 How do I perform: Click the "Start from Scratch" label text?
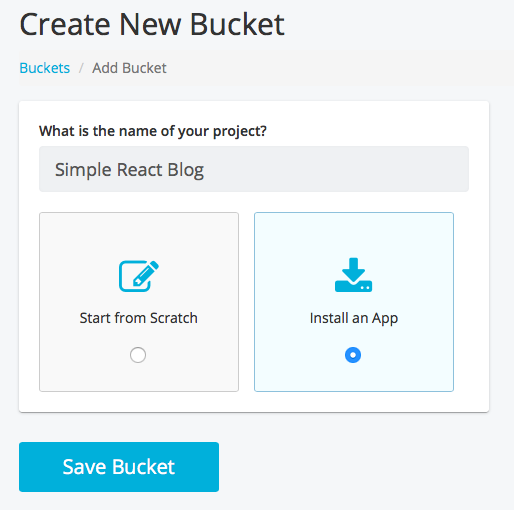[139, 318]
